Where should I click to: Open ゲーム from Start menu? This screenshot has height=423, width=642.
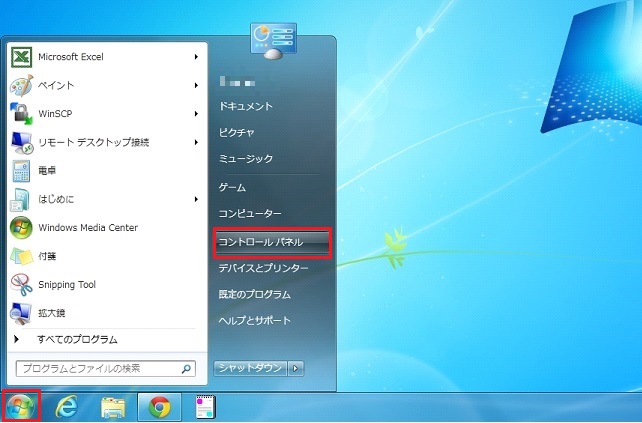232,188
